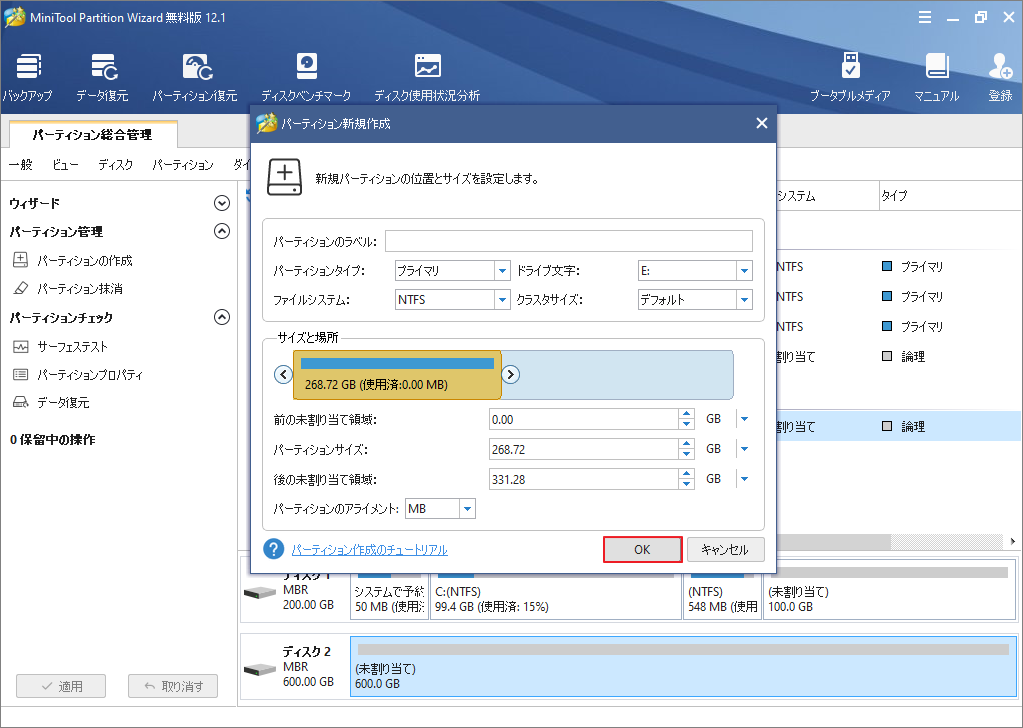Open the 一般 menu
The image size is (1023, 728).
pyautogui.click(x=20, y=165)
